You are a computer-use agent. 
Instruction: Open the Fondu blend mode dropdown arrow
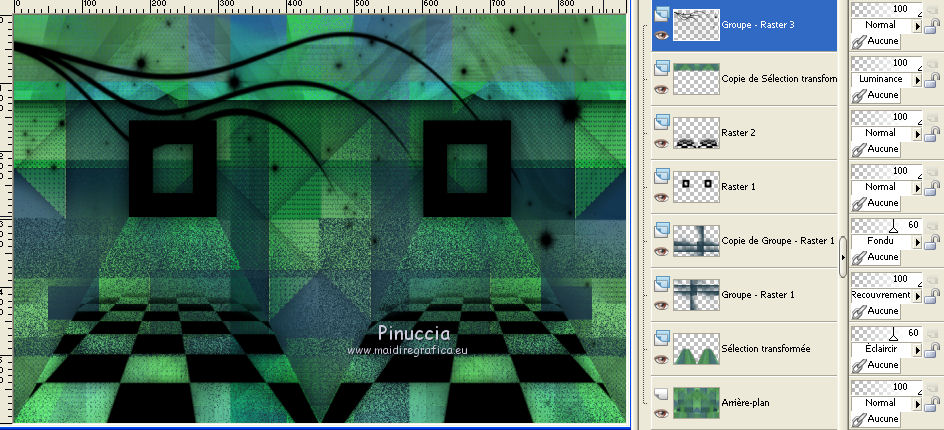(x=918, y=242)
